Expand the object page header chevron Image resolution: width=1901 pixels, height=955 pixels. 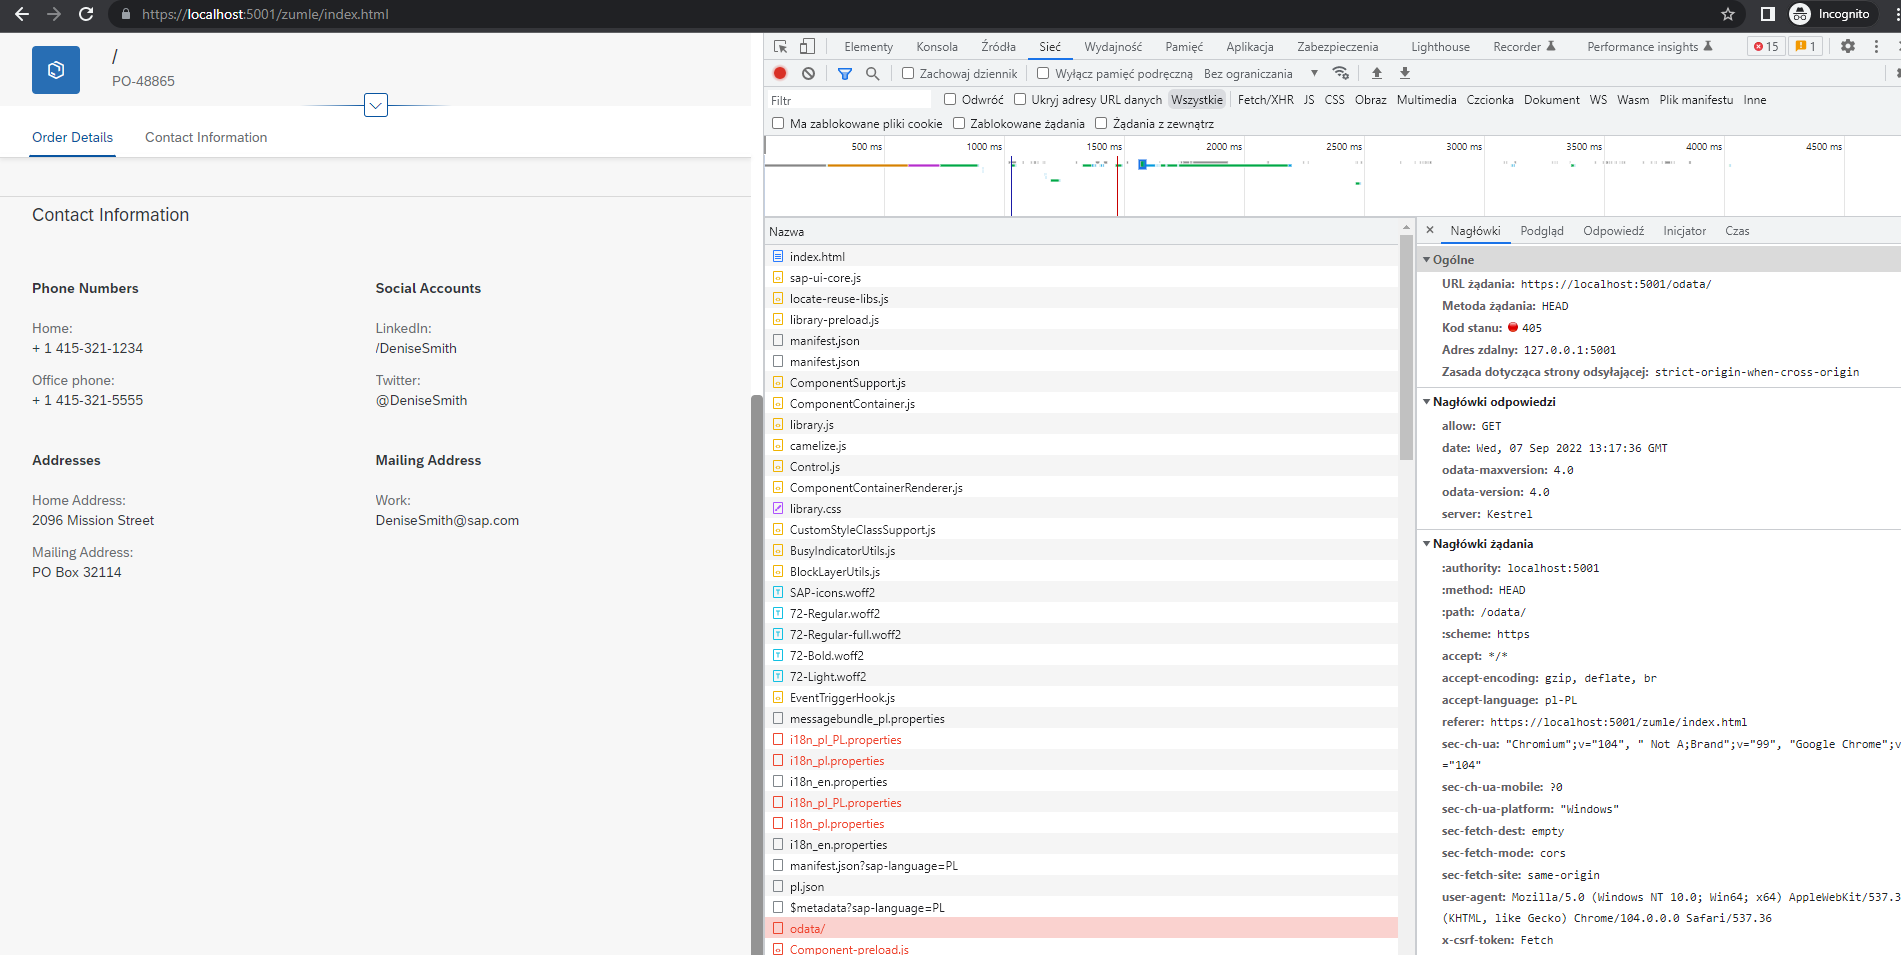376,105
